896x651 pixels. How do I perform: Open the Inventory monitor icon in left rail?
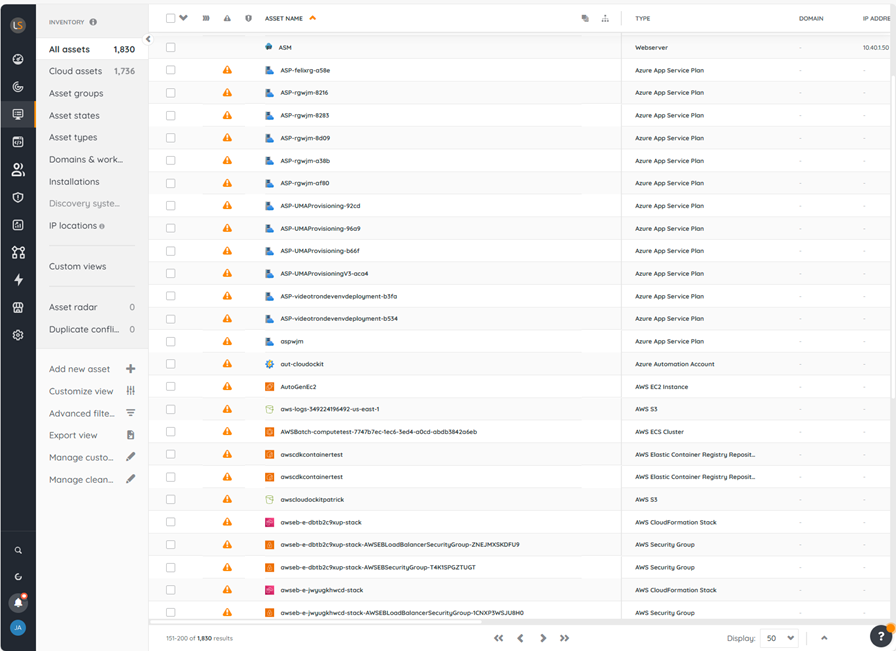click(18, 114)
